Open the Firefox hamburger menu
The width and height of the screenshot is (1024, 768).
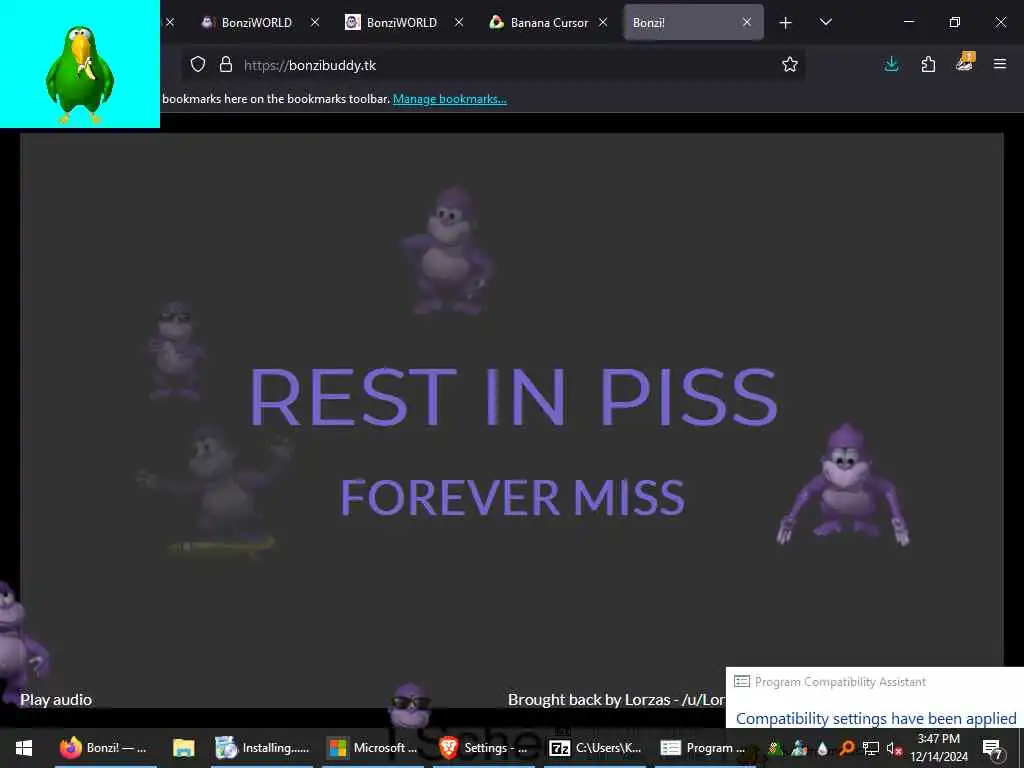[1000, 64]
